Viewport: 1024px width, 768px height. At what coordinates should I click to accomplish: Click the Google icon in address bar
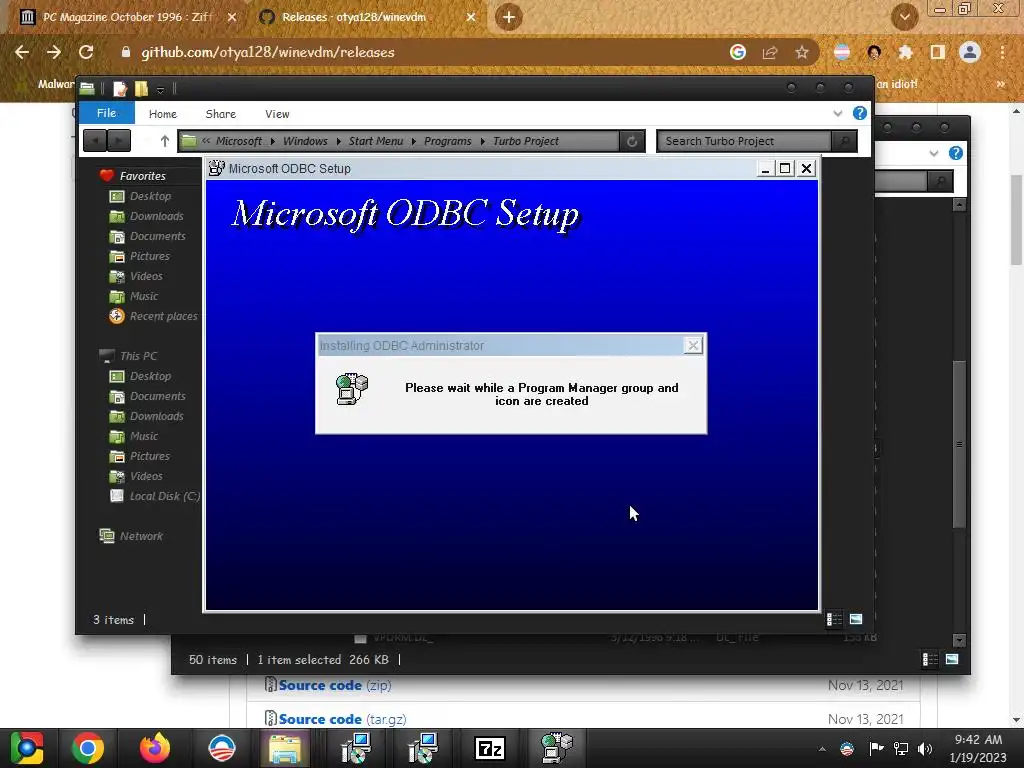click(x=738, y=52)
